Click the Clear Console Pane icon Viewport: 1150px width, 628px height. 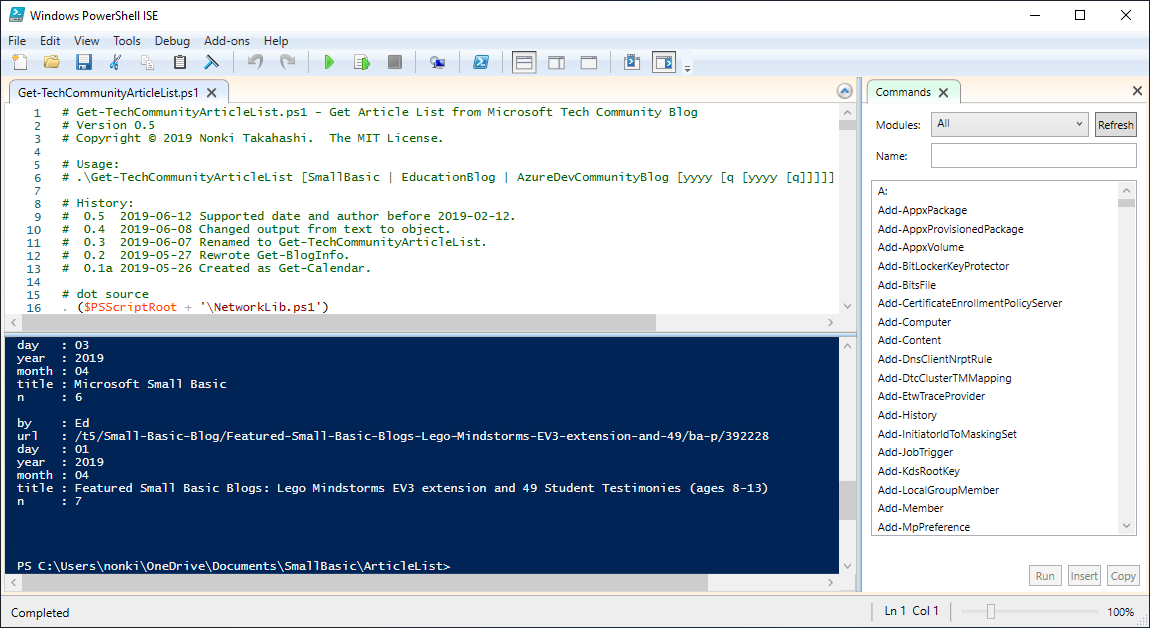pos(211,61)
